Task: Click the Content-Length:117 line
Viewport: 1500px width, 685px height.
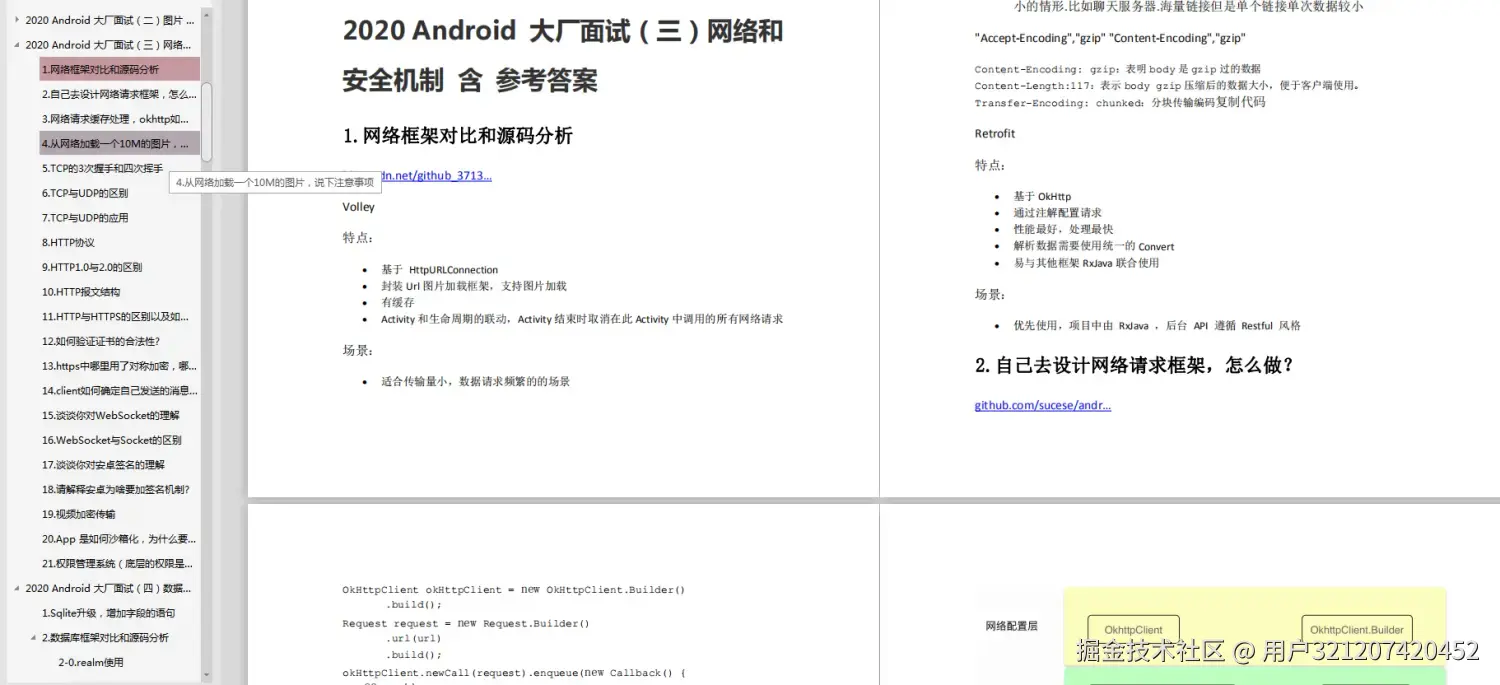Action: [1168, 86]
